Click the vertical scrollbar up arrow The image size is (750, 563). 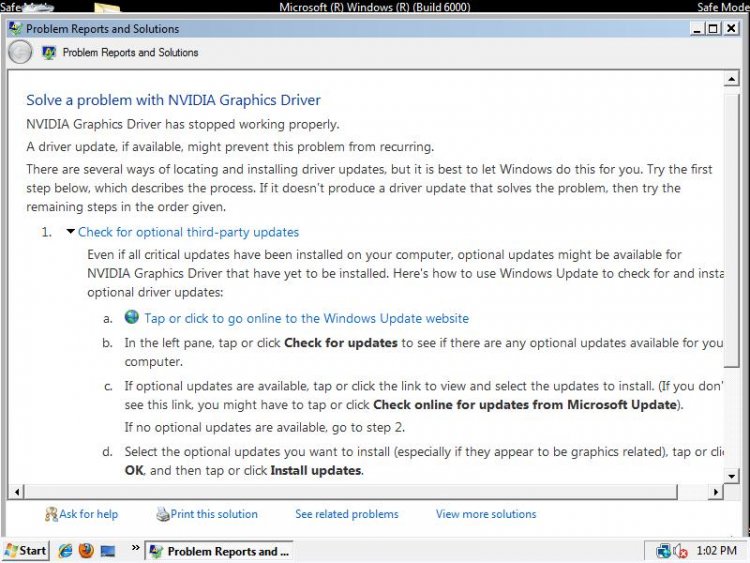[731, 78]
